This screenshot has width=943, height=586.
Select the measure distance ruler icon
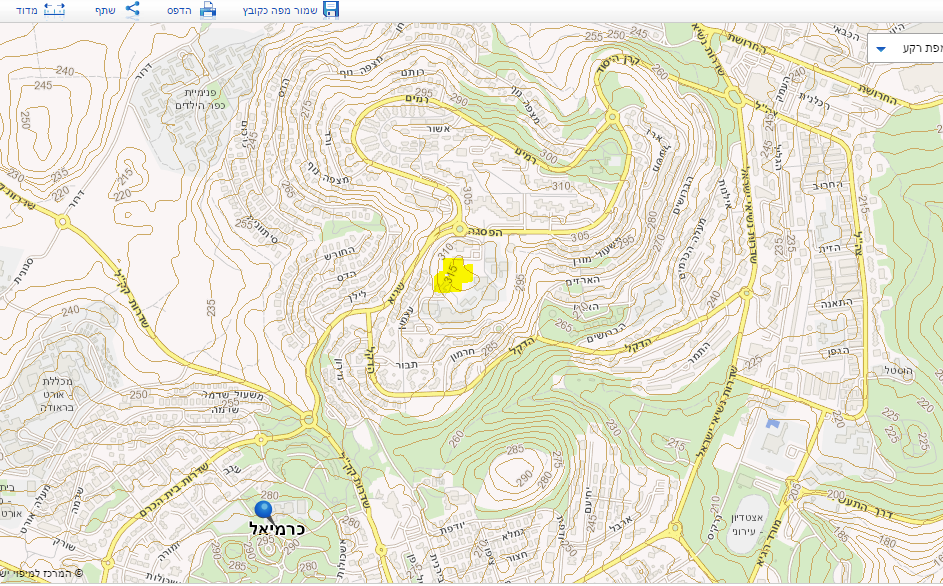tap(54, 10)
